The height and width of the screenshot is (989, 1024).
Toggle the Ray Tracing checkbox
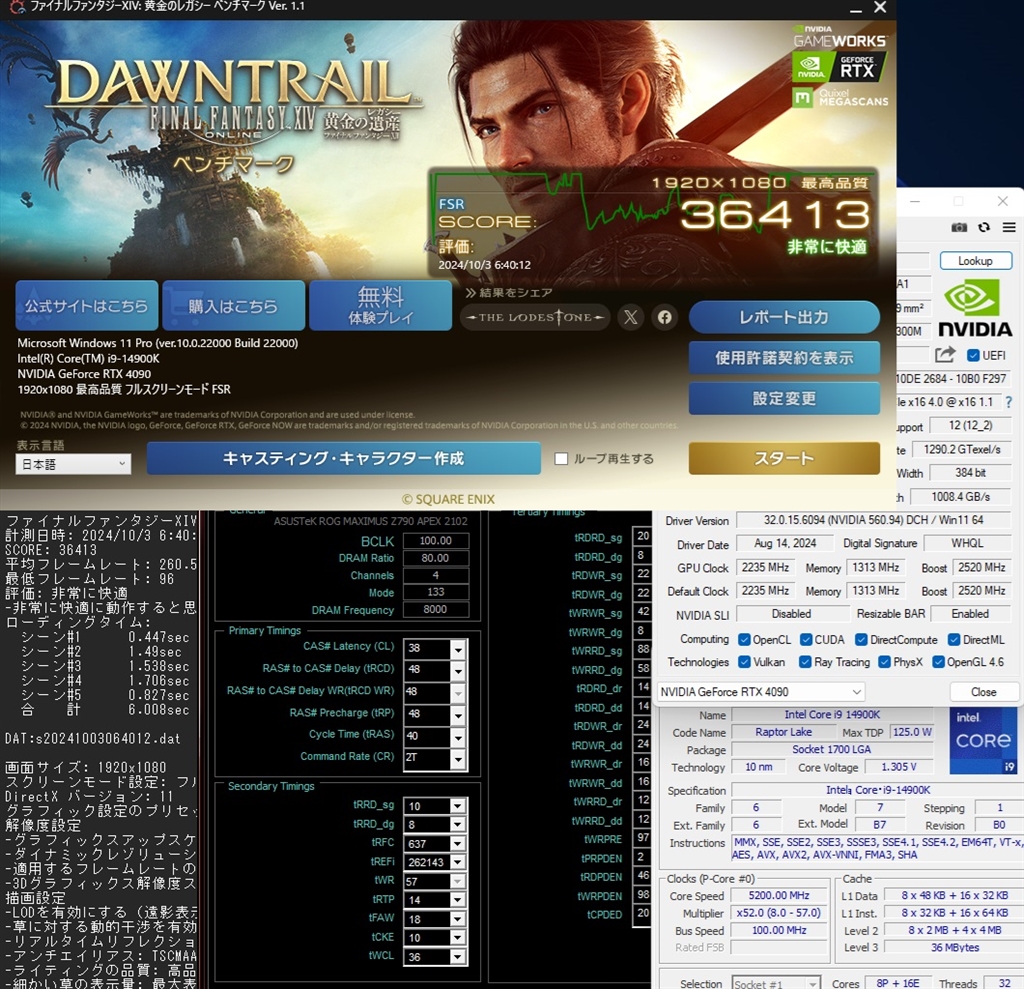807,662
